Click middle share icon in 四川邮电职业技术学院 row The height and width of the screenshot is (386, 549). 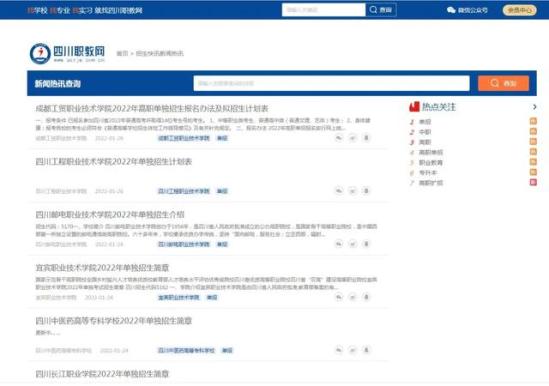click(353, 244)
